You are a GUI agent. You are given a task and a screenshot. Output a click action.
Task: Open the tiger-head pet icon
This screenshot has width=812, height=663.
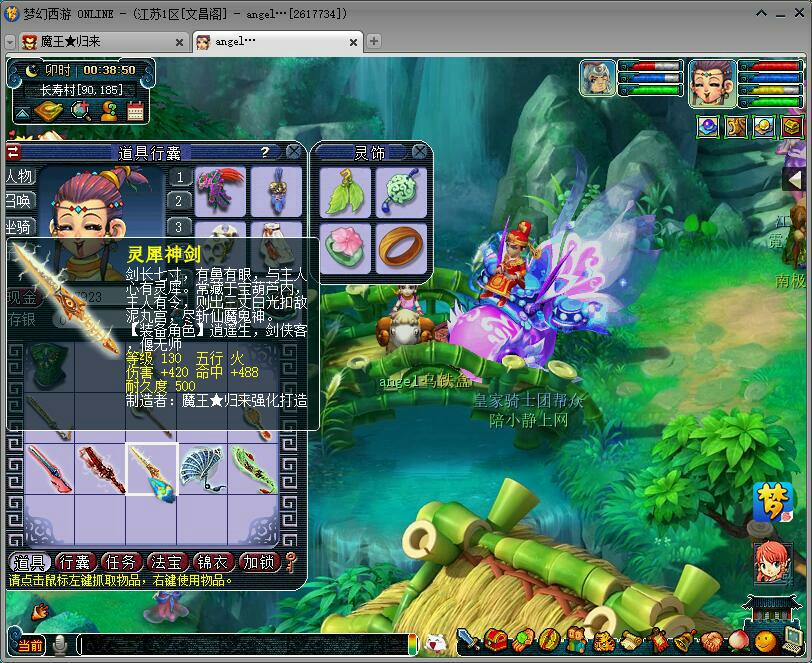pos(604,641)
